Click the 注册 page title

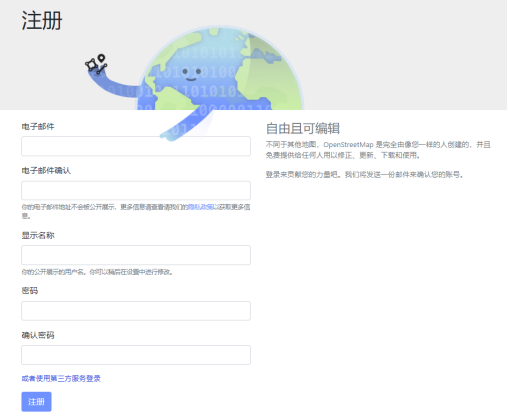click(x=42, y=20)
